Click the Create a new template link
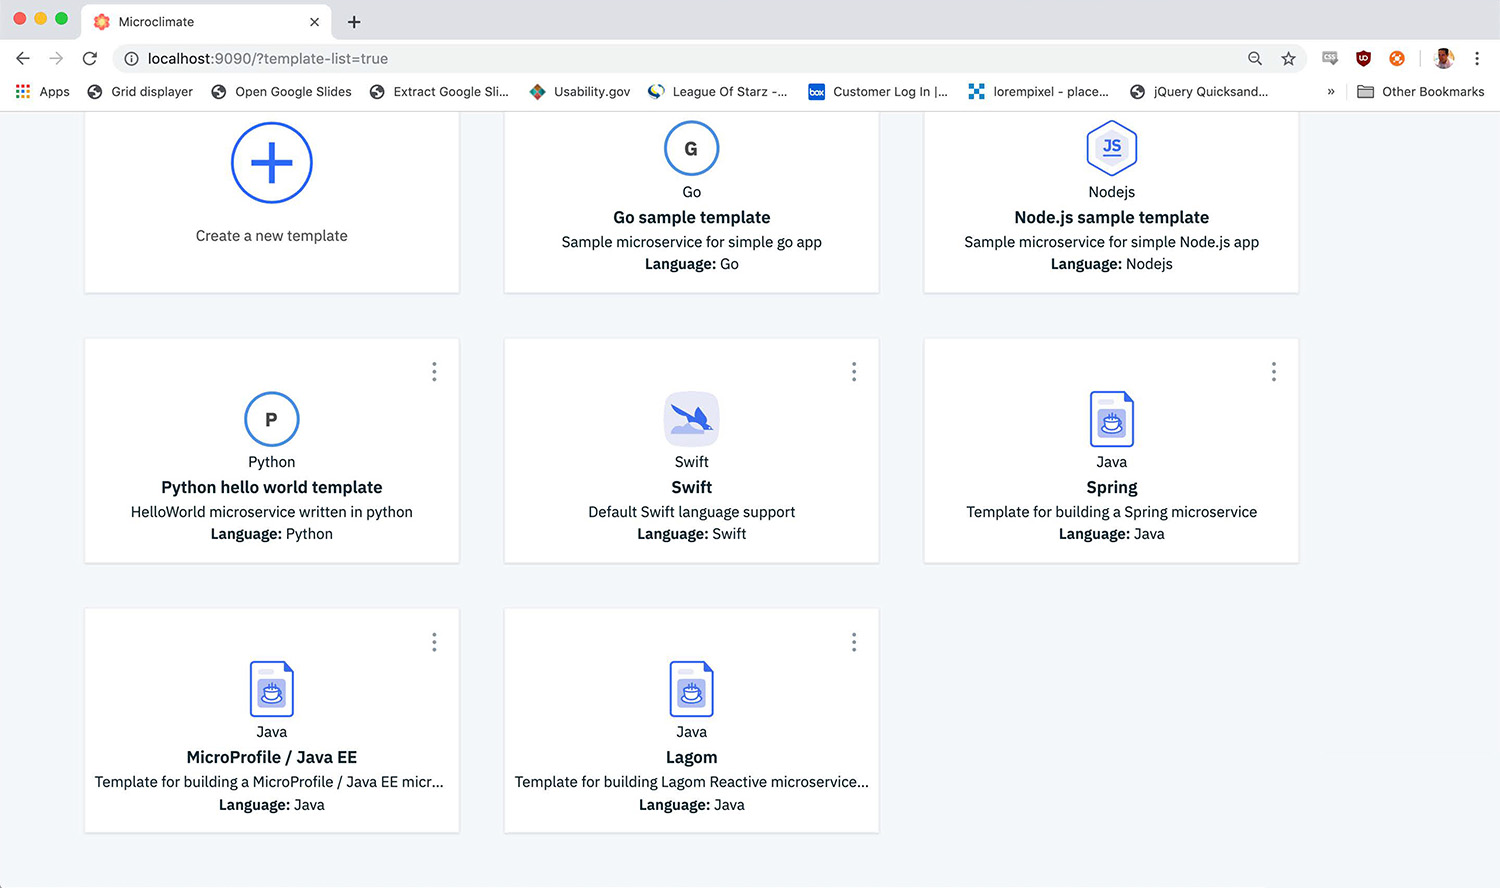Screen dimensions: 1500x888 (271, 235)
